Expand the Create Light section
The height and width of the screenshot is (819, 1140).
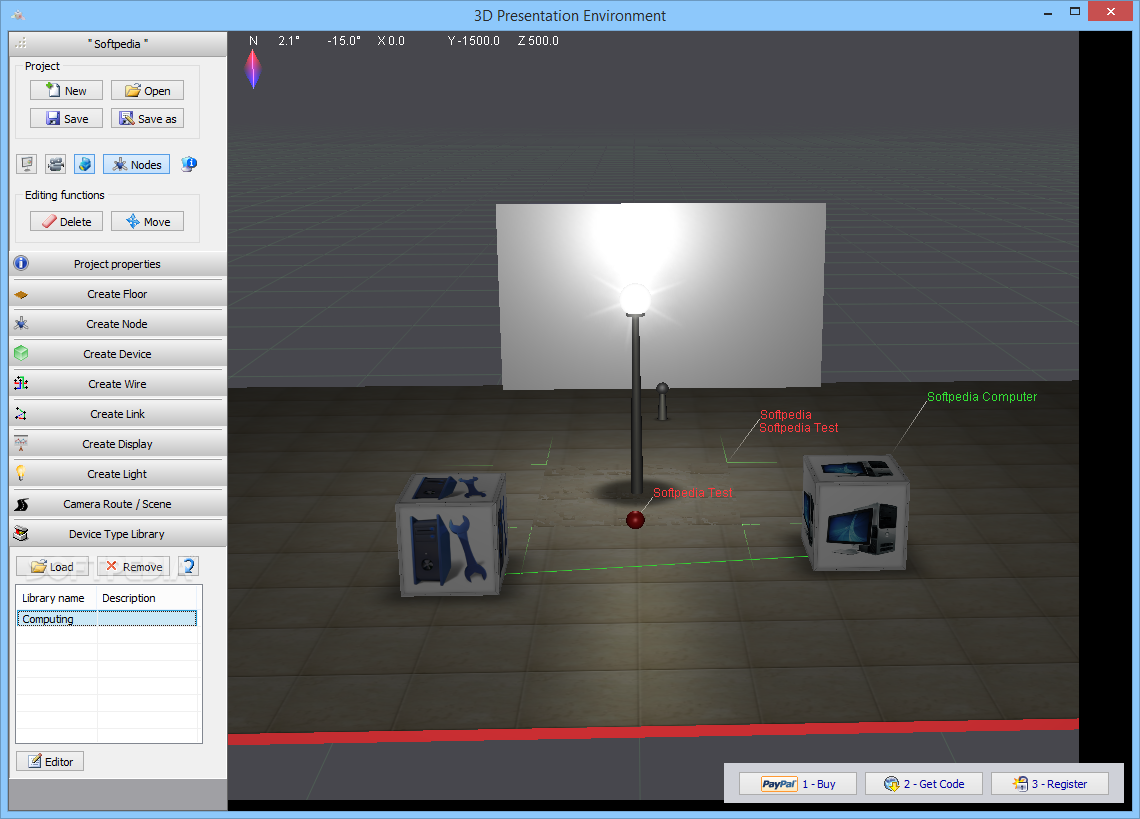pos(118,474)
